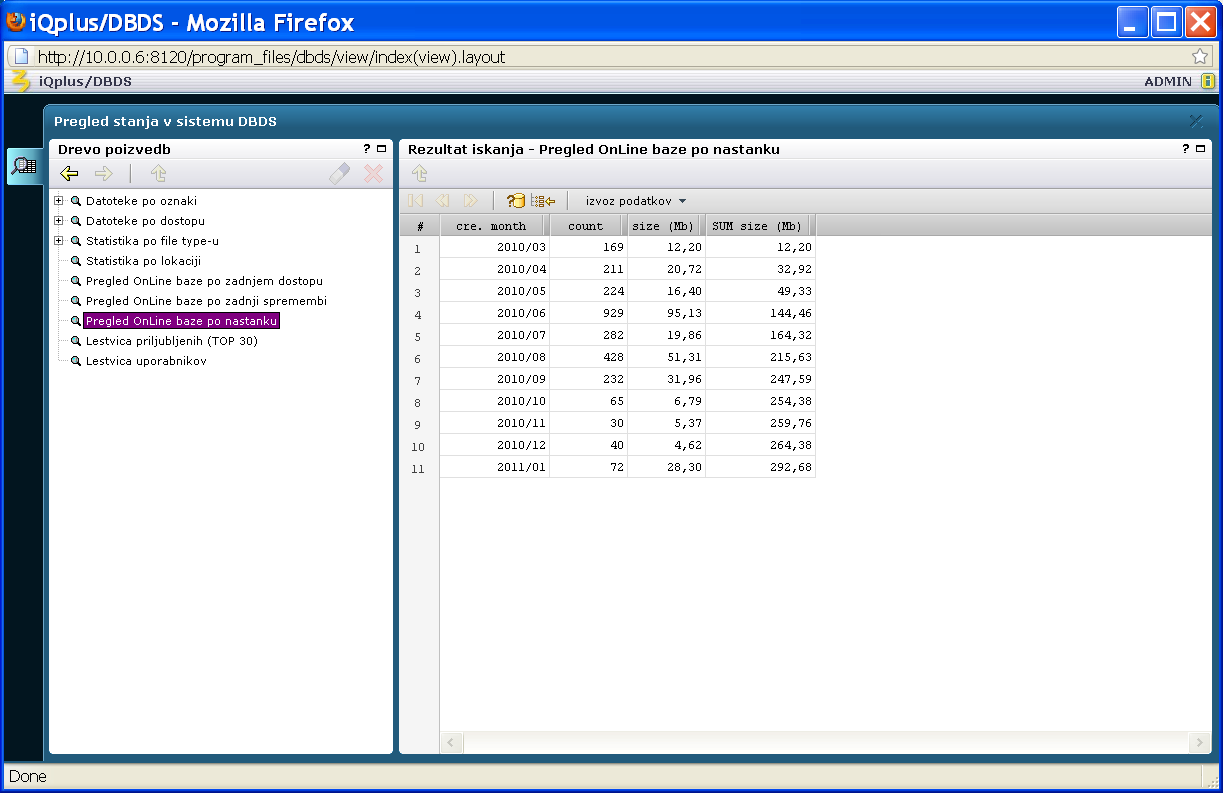The width and height of the screenshot is (1223, 793).
Task: Open Pregled OnLine baze po zadnji spremembi
Action: (x=206, y=301)
